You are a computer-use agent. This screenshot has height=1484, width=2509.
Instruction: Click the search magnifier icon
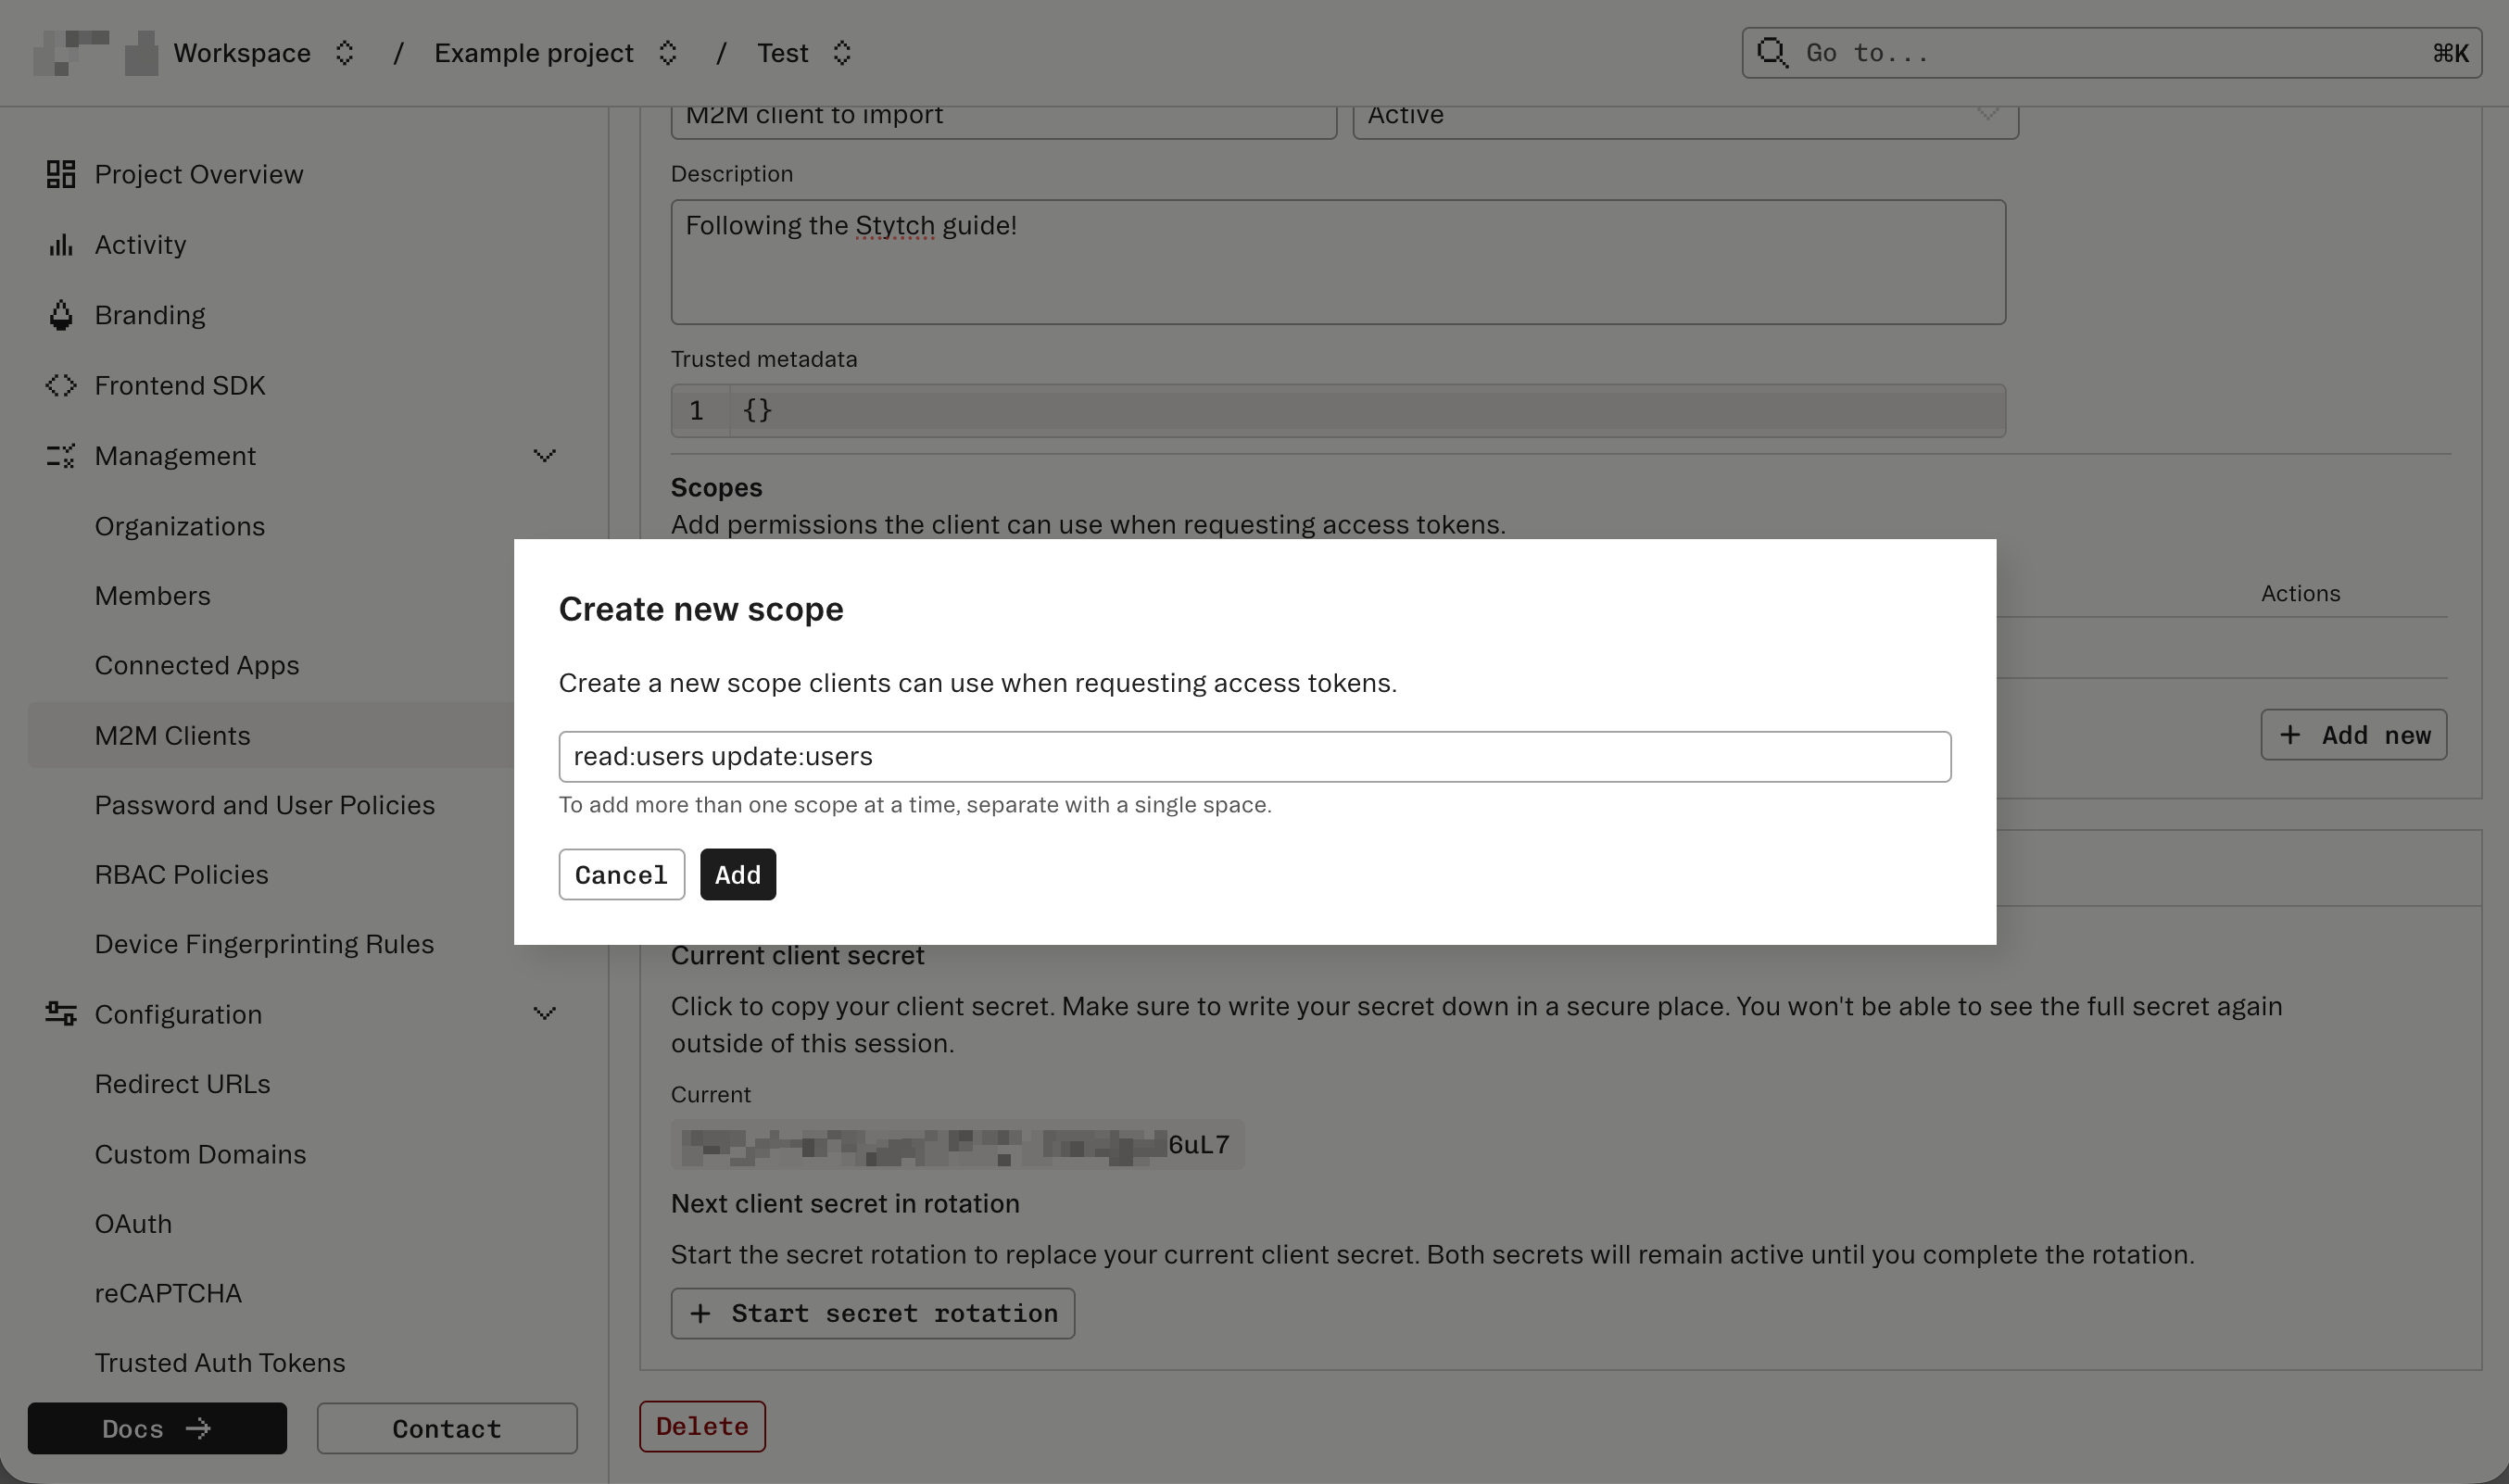[x=1772, y=52]
